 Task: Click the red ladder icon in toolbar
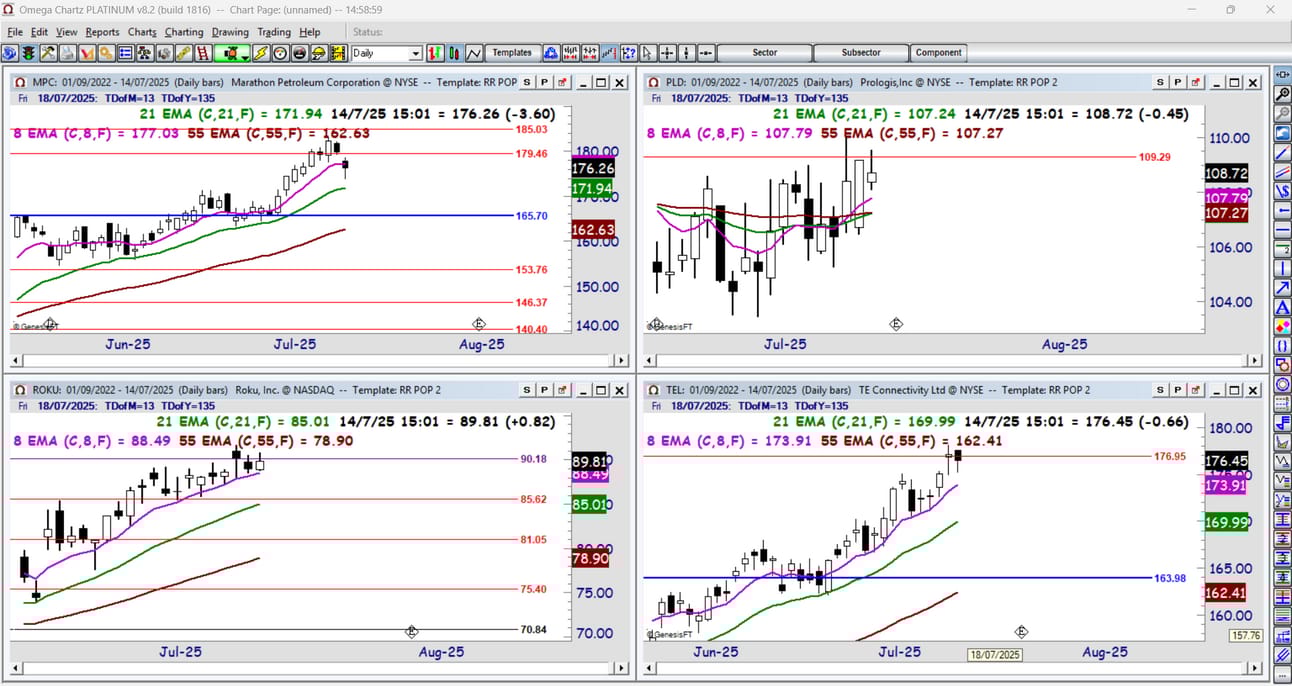click(202, 53)
